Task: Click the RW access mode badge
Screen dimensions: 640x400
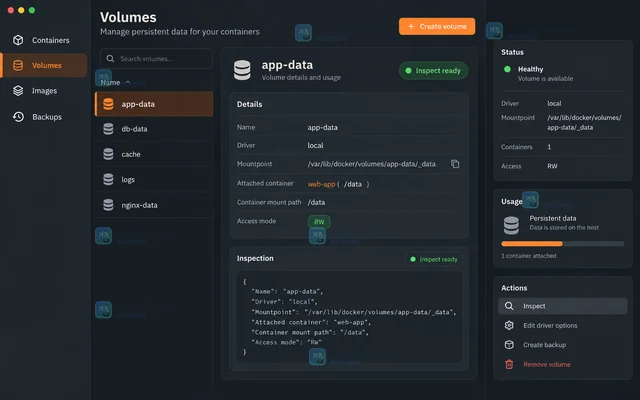Action: tap(319, 222)
